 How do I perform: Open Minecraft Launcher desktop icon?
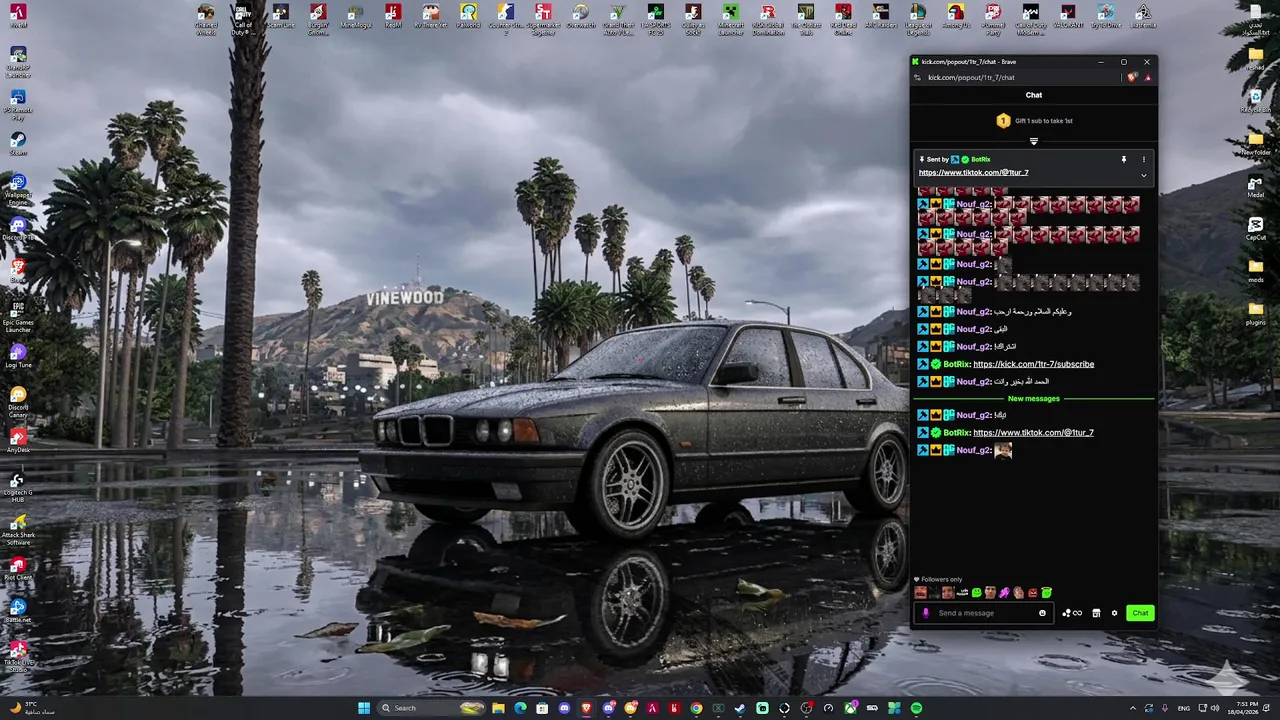pos(731,20)
